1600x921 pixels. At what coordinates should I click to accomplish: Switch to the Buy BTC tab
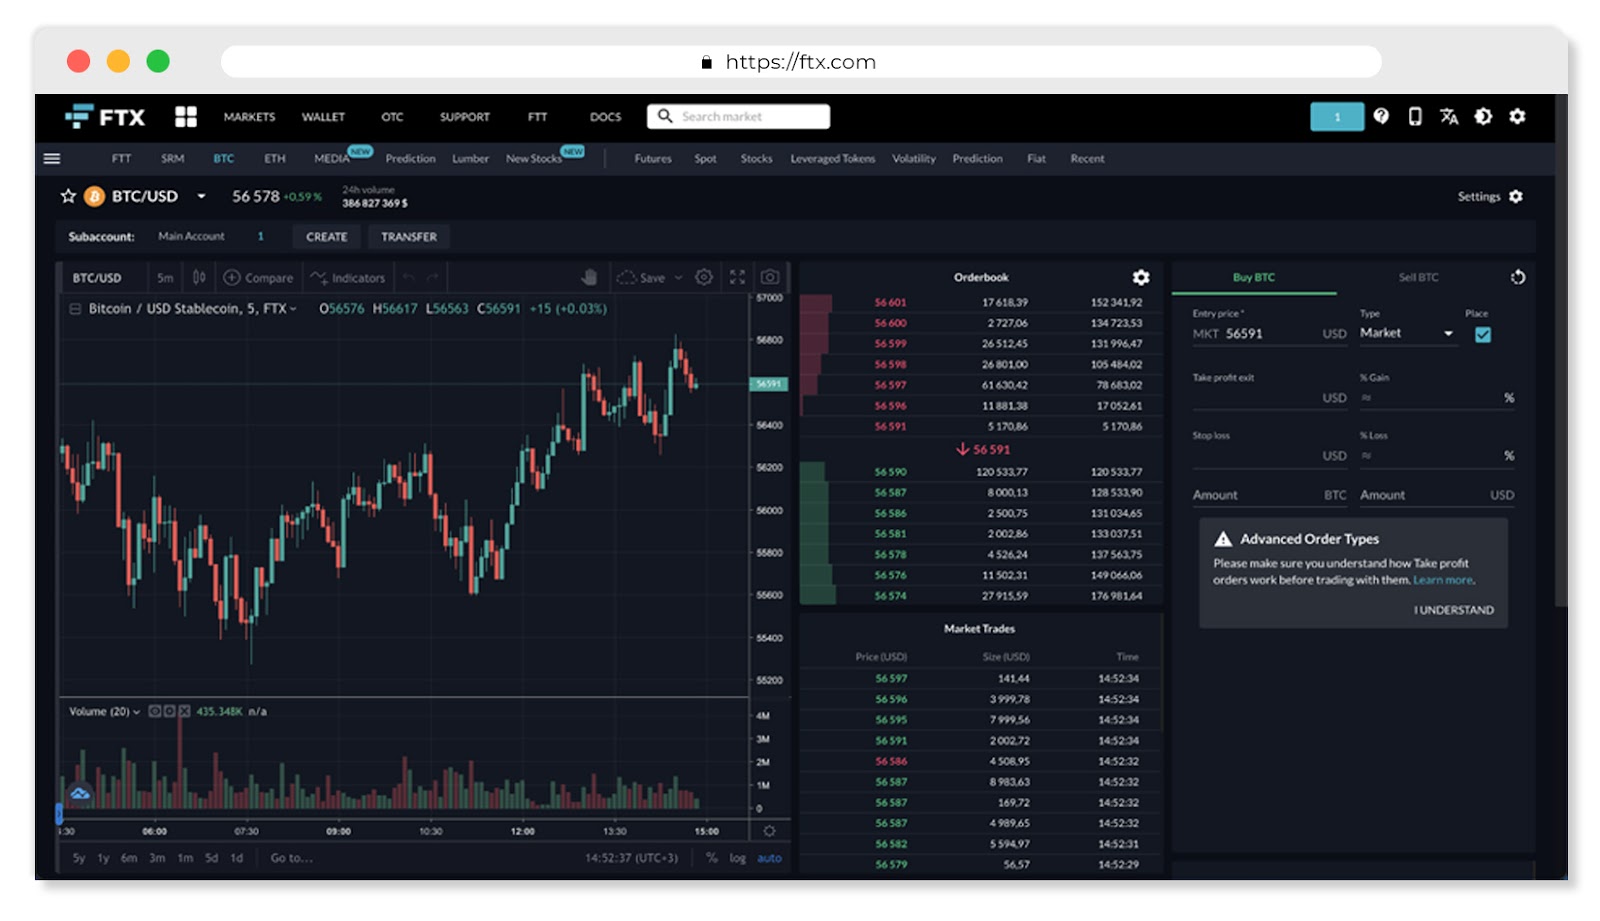click(1254, 277)
